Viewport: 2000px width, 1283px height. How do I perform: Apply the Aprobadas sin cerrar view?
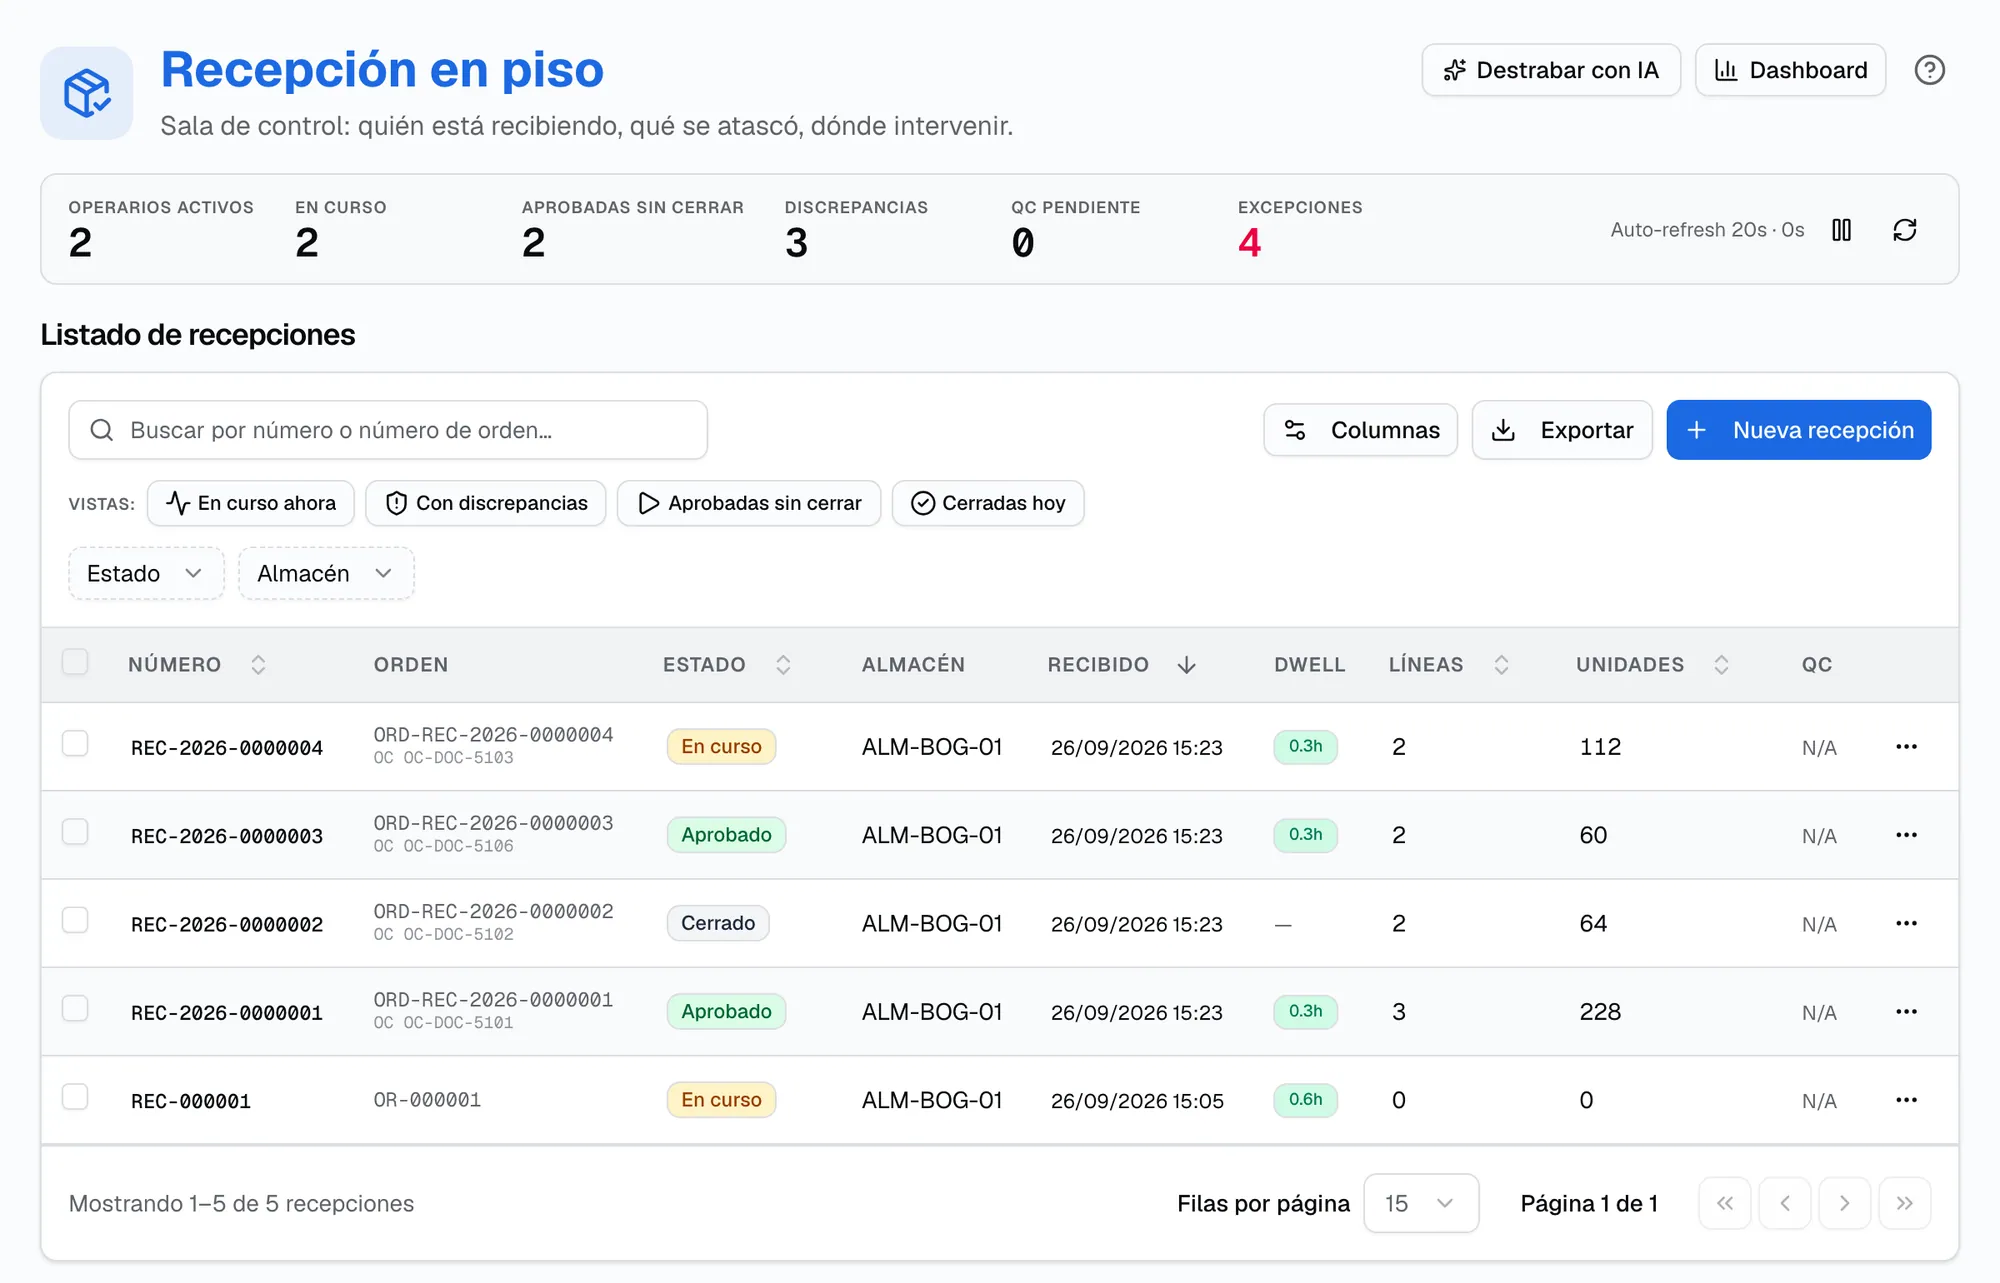coord(749,503)
